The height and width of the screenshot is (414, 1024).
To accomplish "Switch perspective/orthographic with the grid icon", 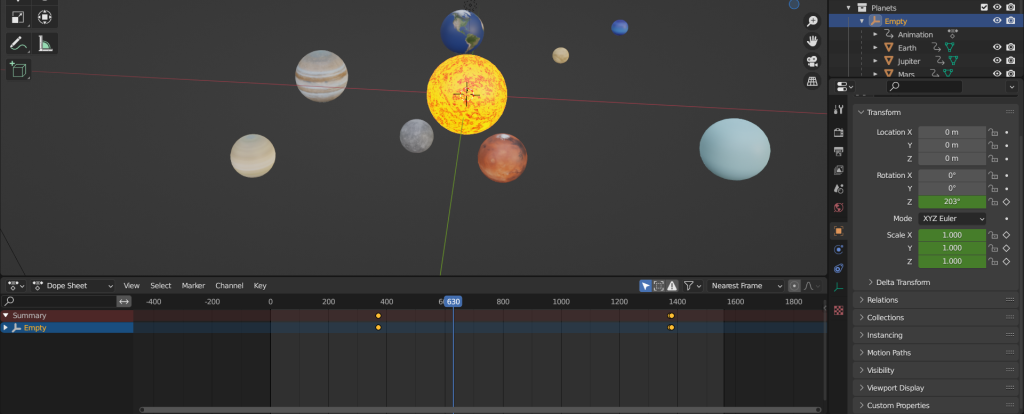I will coord(812,81).
